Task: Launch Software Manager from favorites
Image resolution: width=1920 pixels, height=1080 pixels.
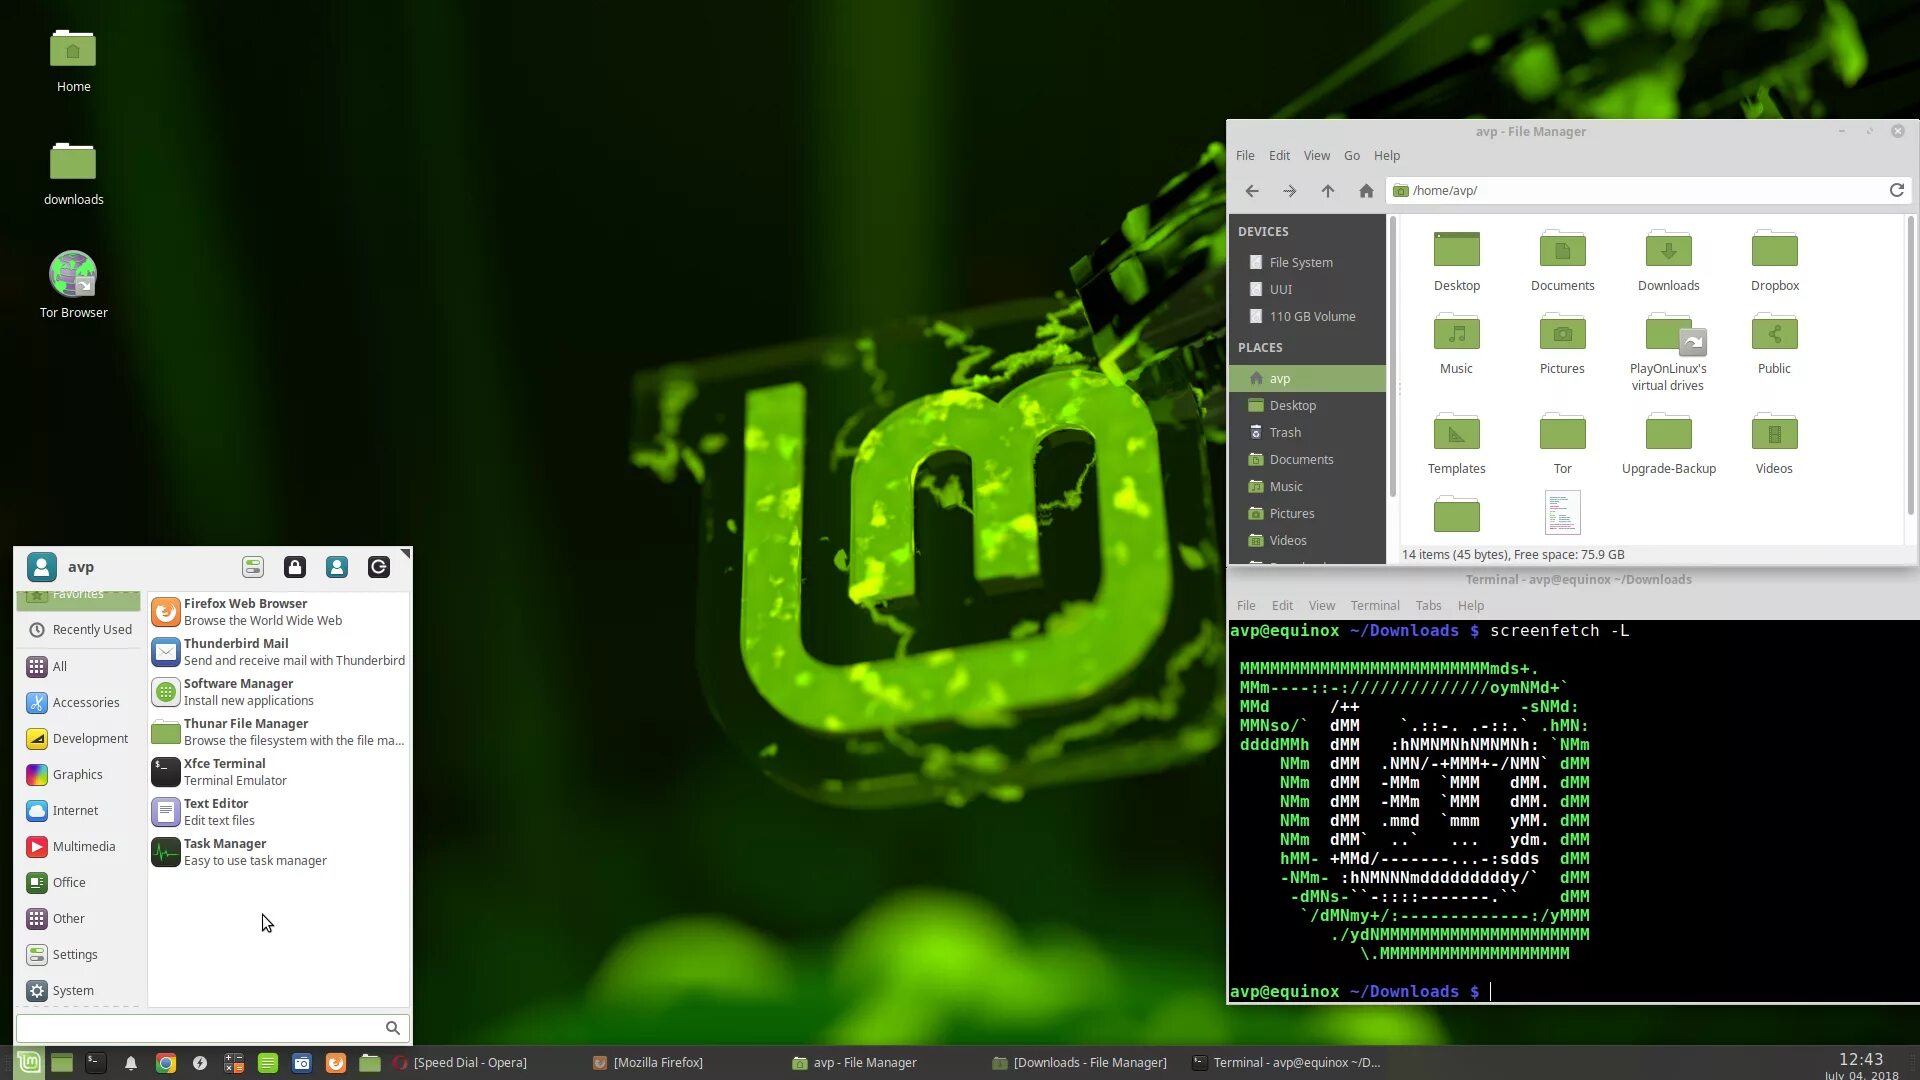Action: (238, 691)
